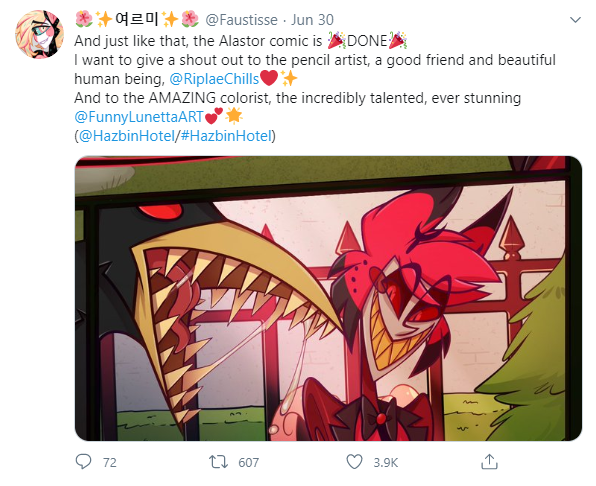Open the #HazbinHotel hashtag link
The width and height of the screenshot is (596, 486).
point(227,136)
